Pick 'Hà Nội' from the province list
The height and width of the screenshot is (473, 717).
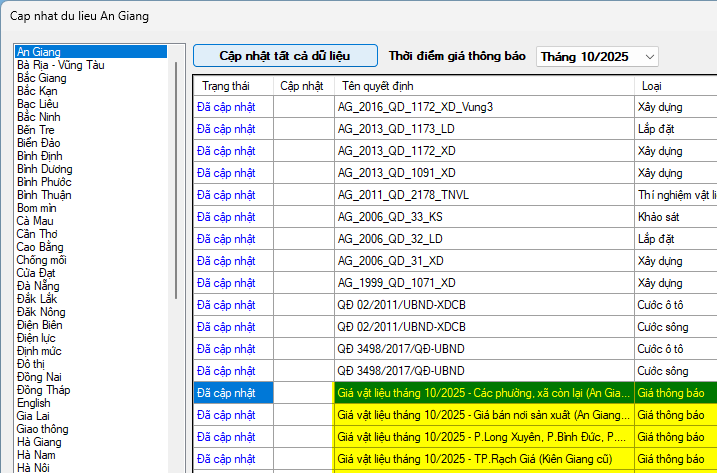click(x=34, y=468)
